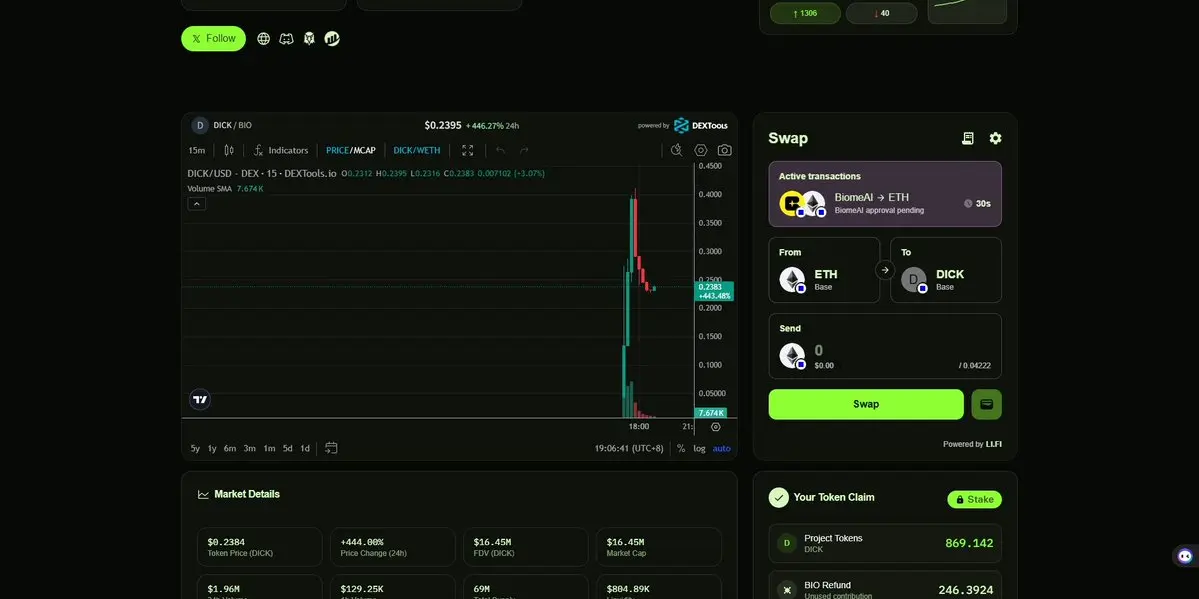The width and height of the screenshot is (1199, 599).
Task: Open the quick search icon in chart toolbar
Action: click(677, 150)
